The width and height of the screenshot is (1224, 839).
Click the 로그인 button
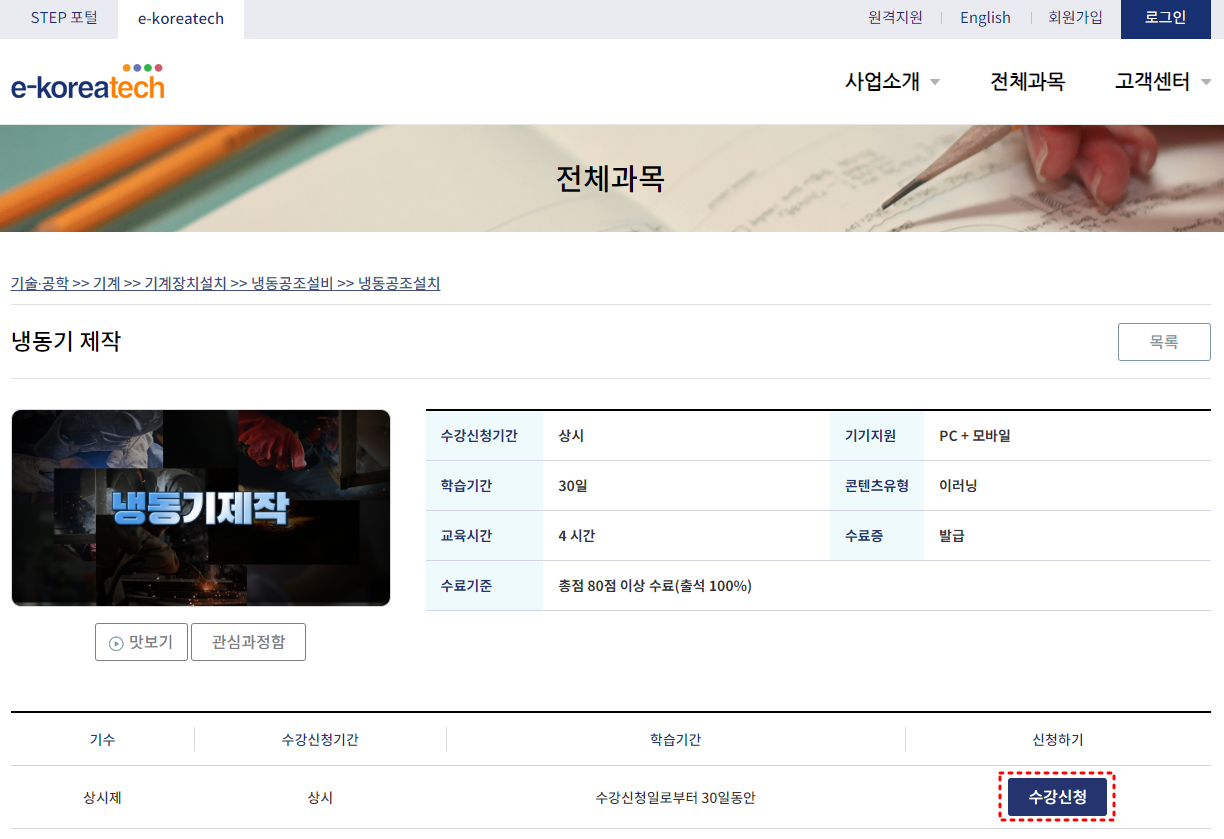1165,19
